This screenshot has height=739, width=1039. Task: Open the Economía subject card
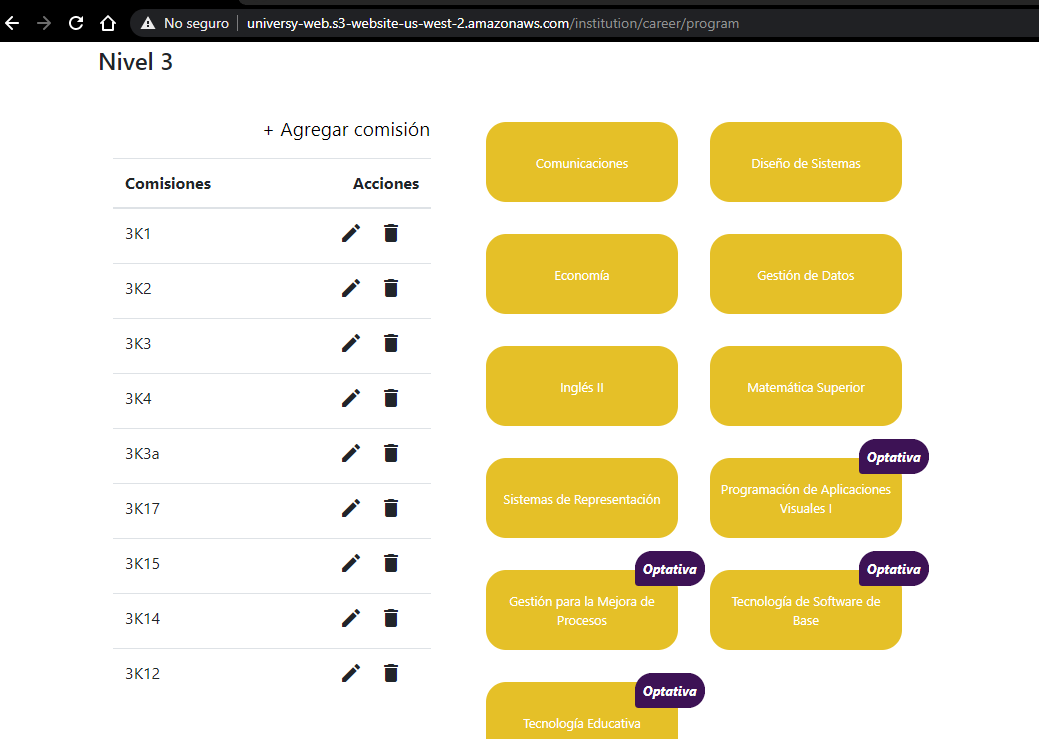tap(582, 274)
